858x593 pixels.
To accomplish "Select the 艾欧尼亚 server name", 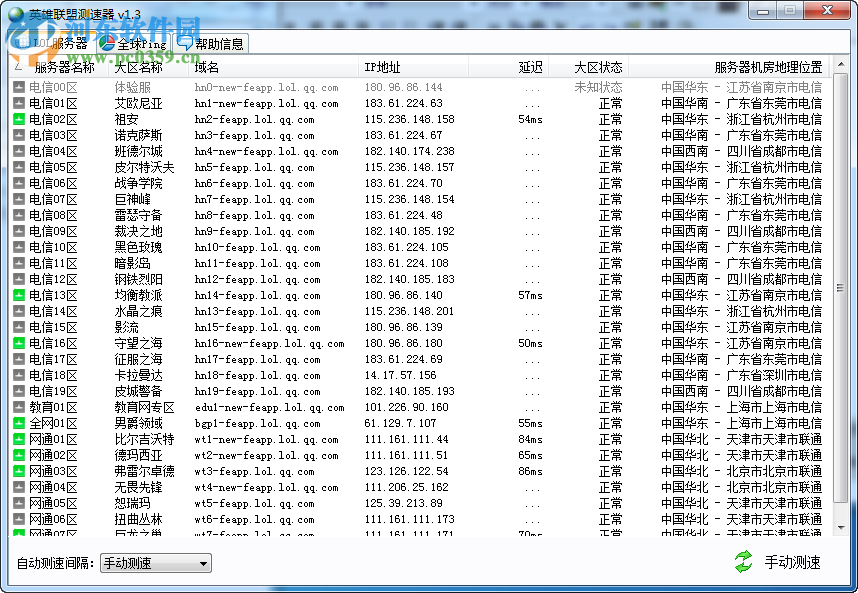I will 138,103.
